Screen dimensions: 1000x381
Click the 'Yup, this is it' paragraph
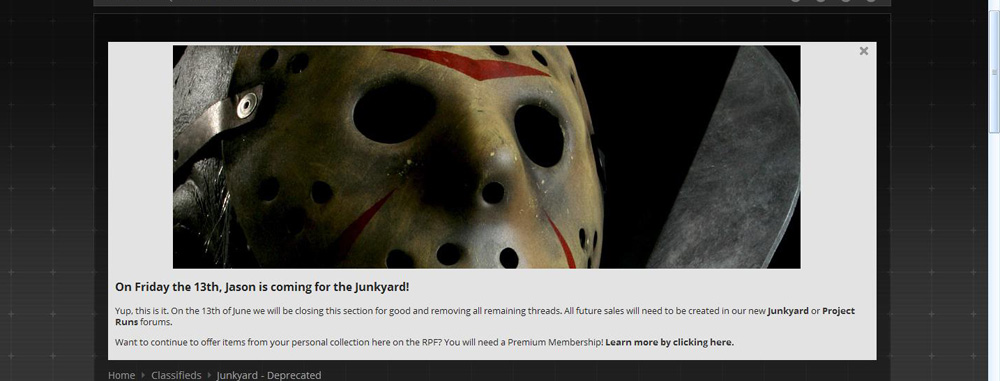click(x=485, y=317)
